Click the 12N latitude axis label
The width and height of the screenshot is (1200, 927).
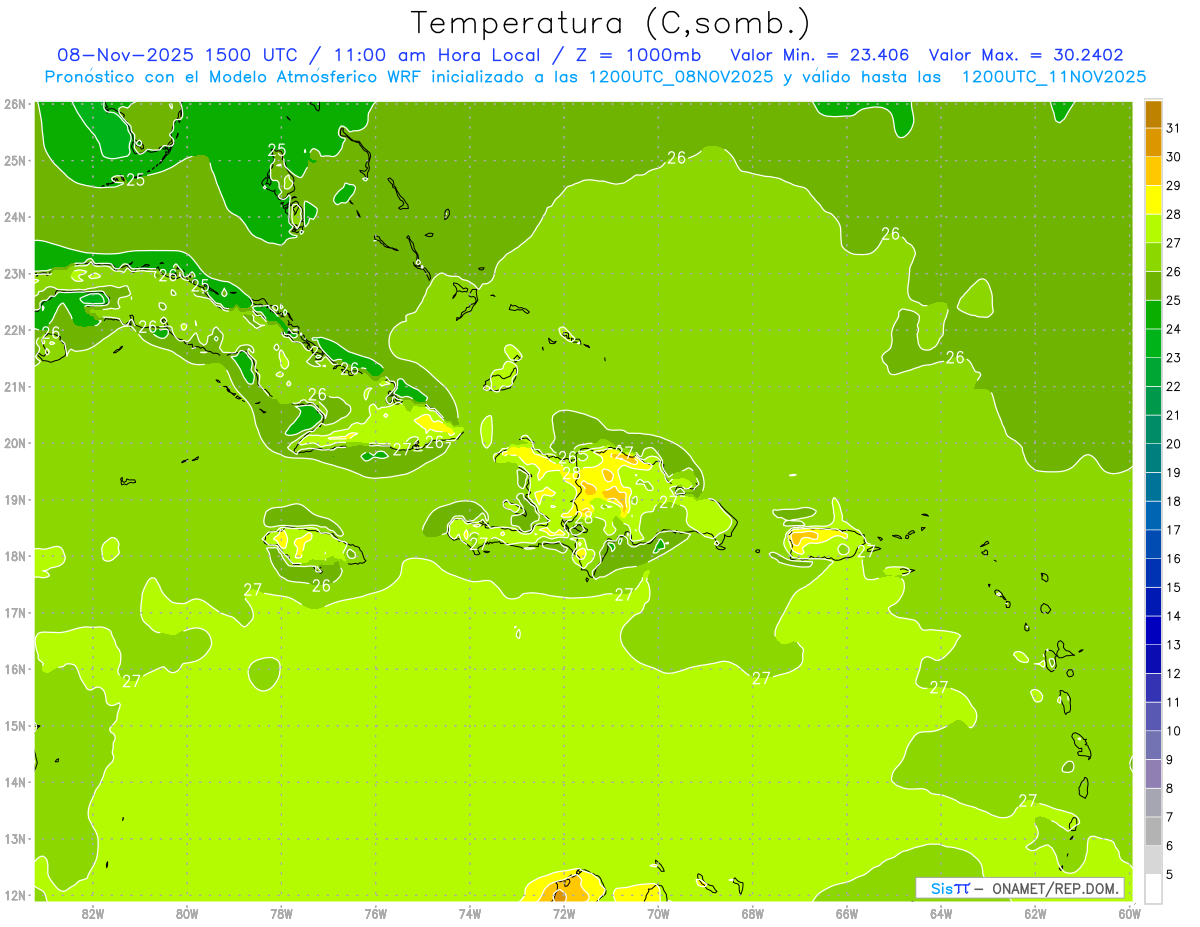pyautogui.click(x=15, y=895)
